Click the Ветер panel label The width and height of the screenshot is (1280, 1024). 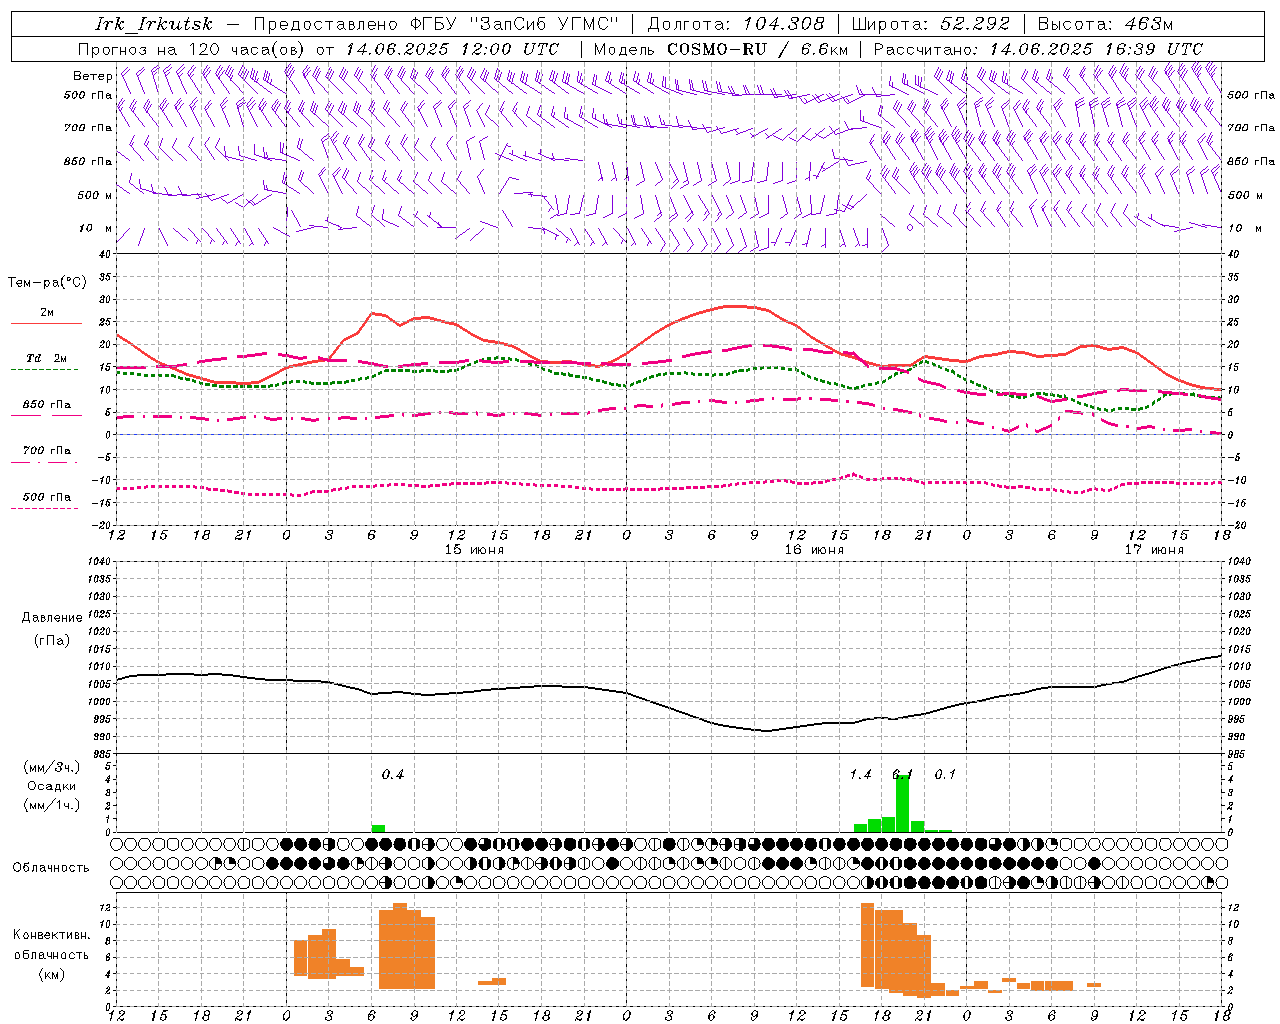[92, 76]
